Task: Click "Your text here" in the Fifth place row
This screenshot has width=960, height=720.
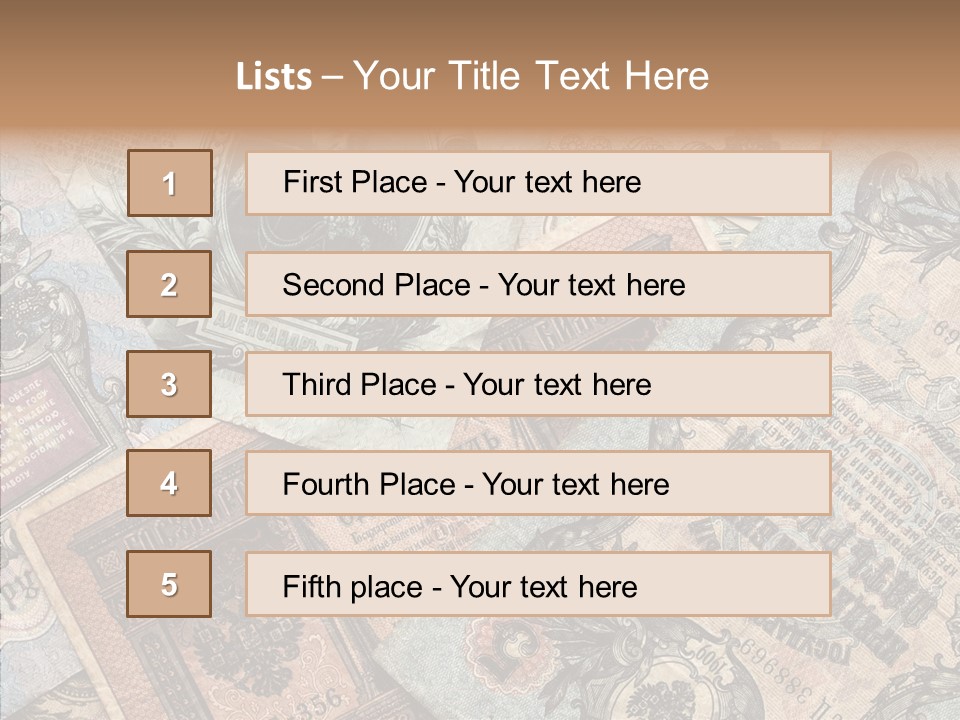Action: 543,586
